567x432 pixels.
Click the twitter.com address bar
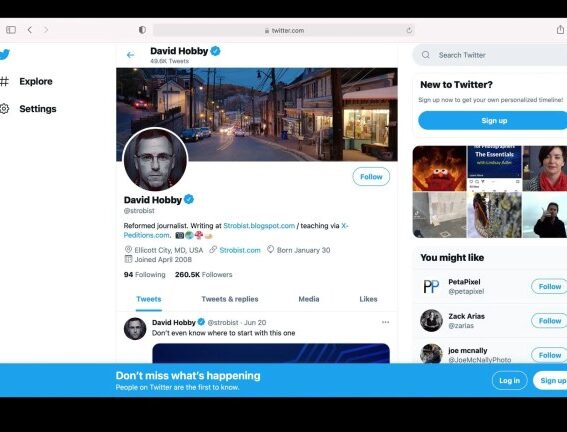point(284,30)
